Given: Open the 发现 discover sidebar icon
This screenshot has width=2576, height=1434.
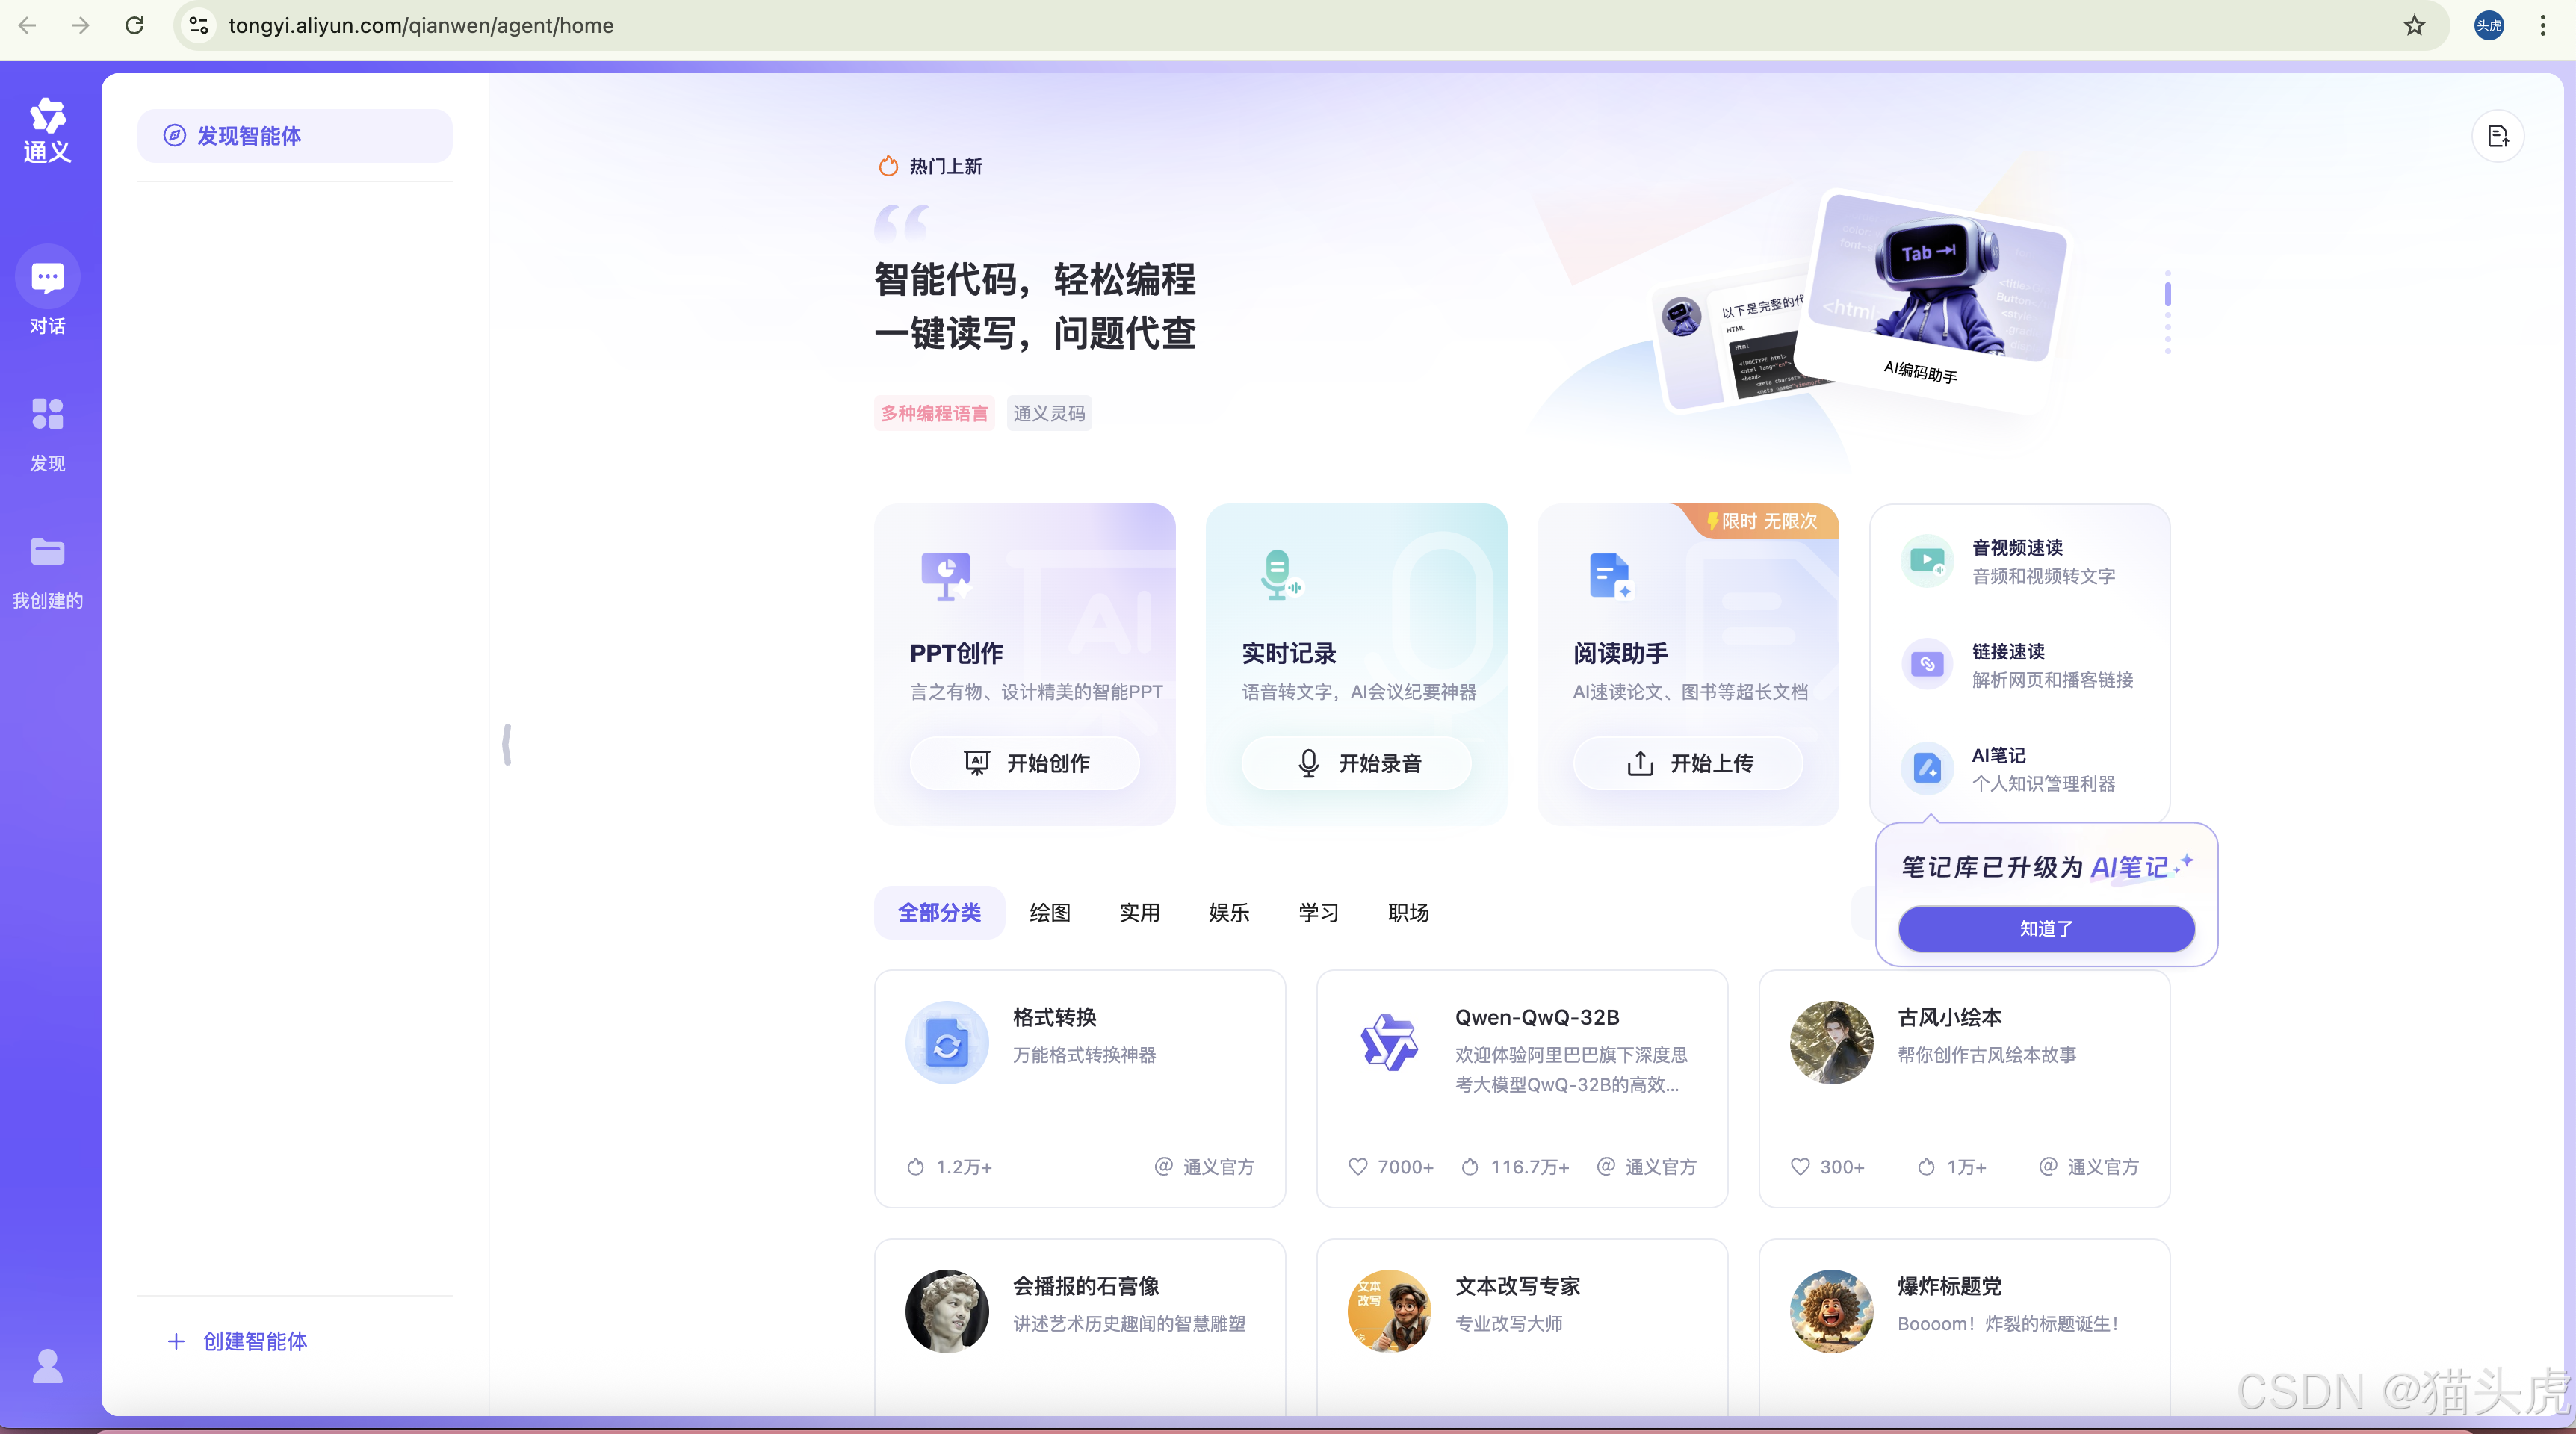Looking at the screenshot, I should [47, 414].
